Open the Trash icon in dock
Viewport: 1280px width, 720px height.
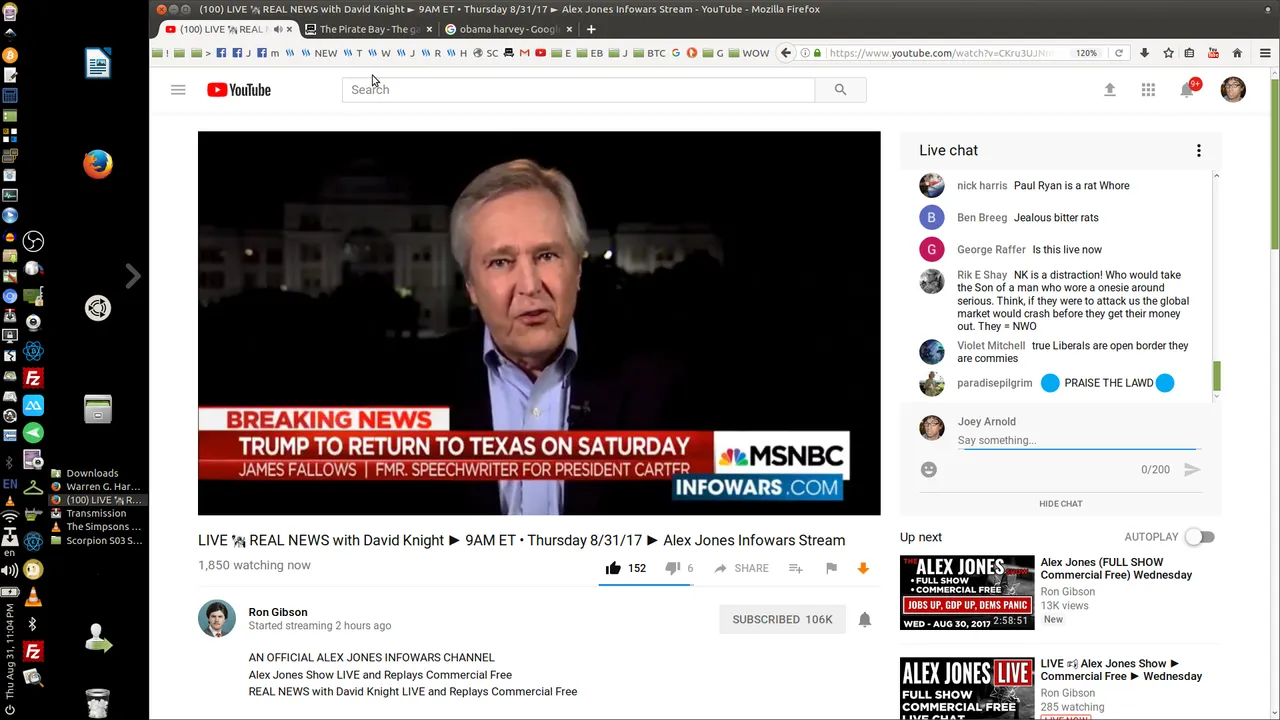(x=98, y=702)
